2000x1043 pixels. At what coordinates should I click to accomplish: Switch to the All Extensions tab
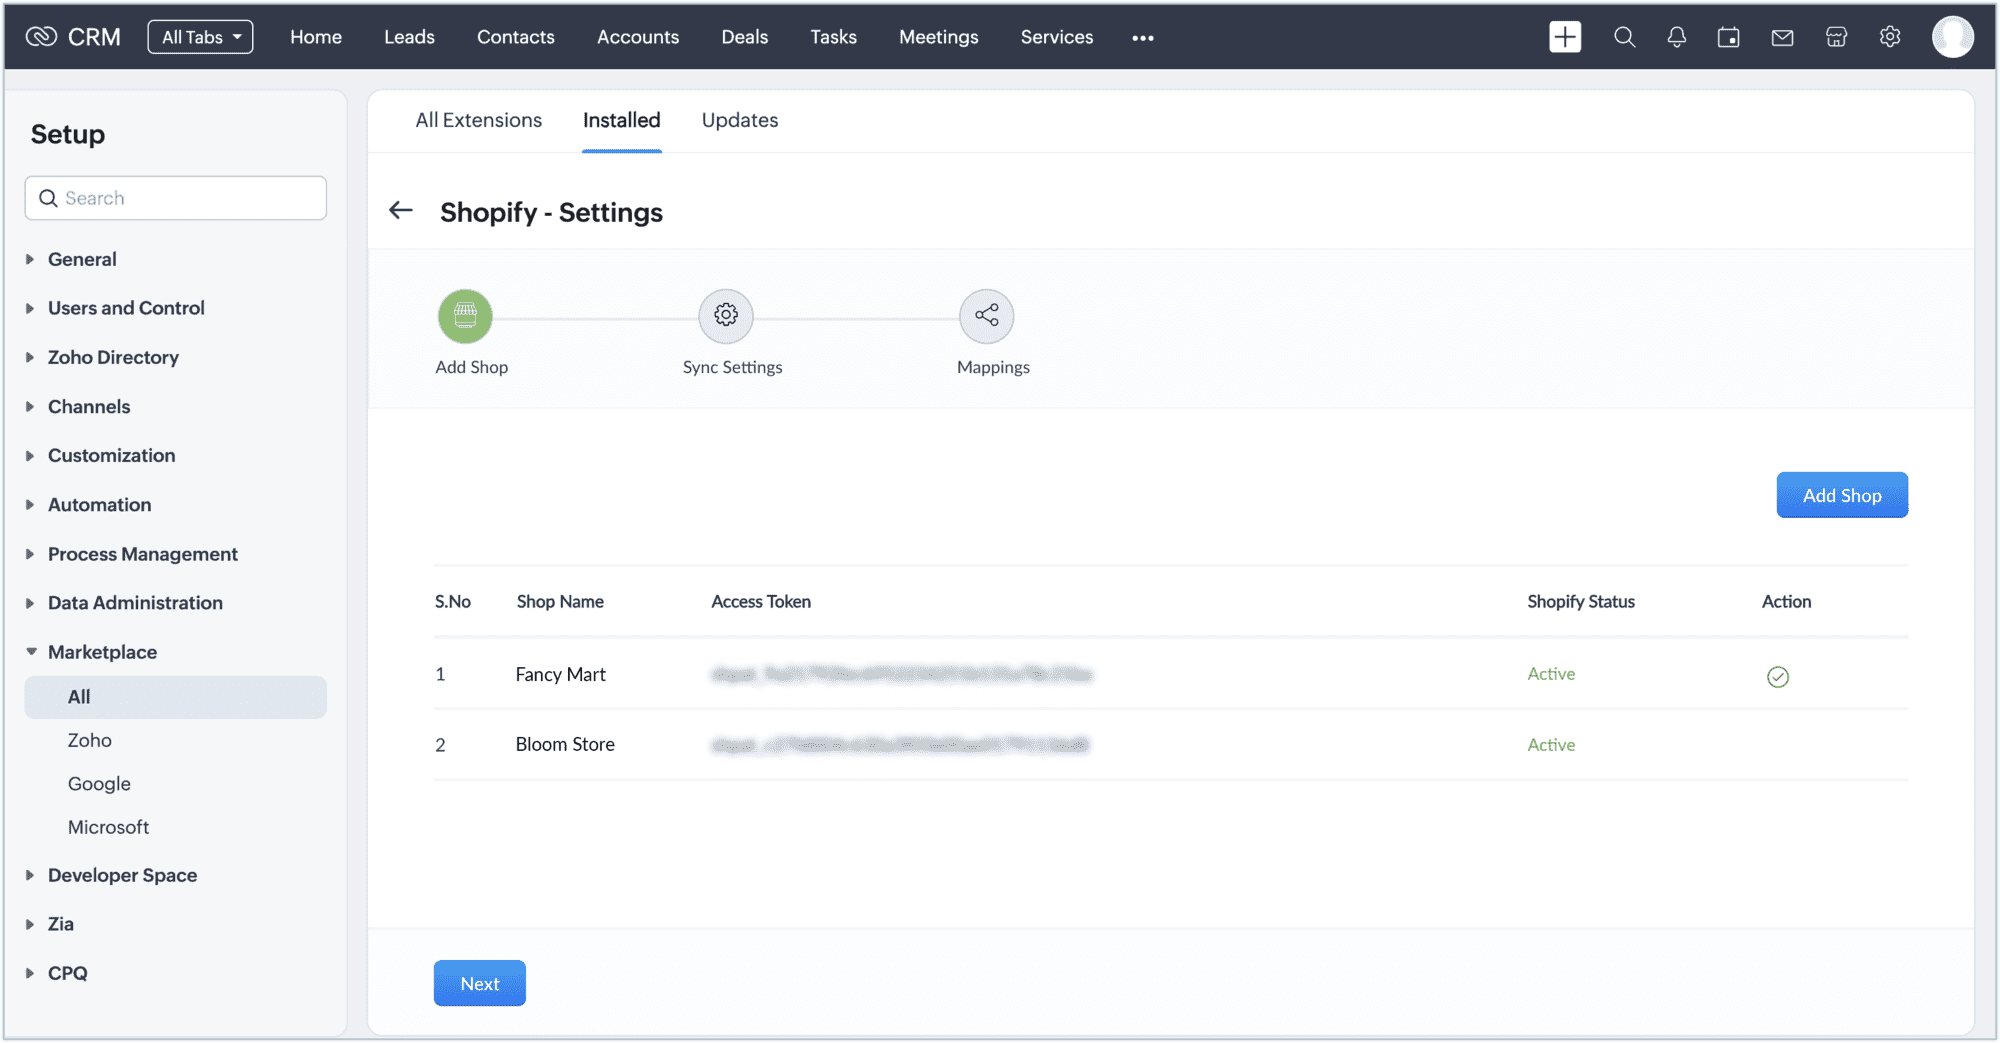pyautogui.click(x=478, y=120)
